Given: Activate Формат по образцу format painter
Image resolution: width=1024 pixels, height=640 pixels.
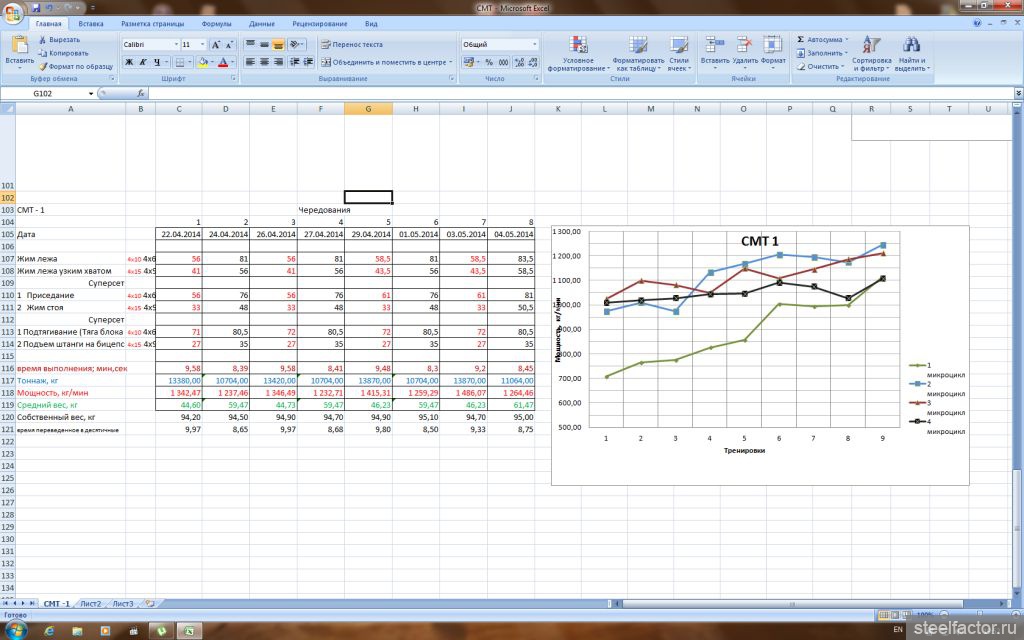Looking at the screenshot, I should click(76, 66).
